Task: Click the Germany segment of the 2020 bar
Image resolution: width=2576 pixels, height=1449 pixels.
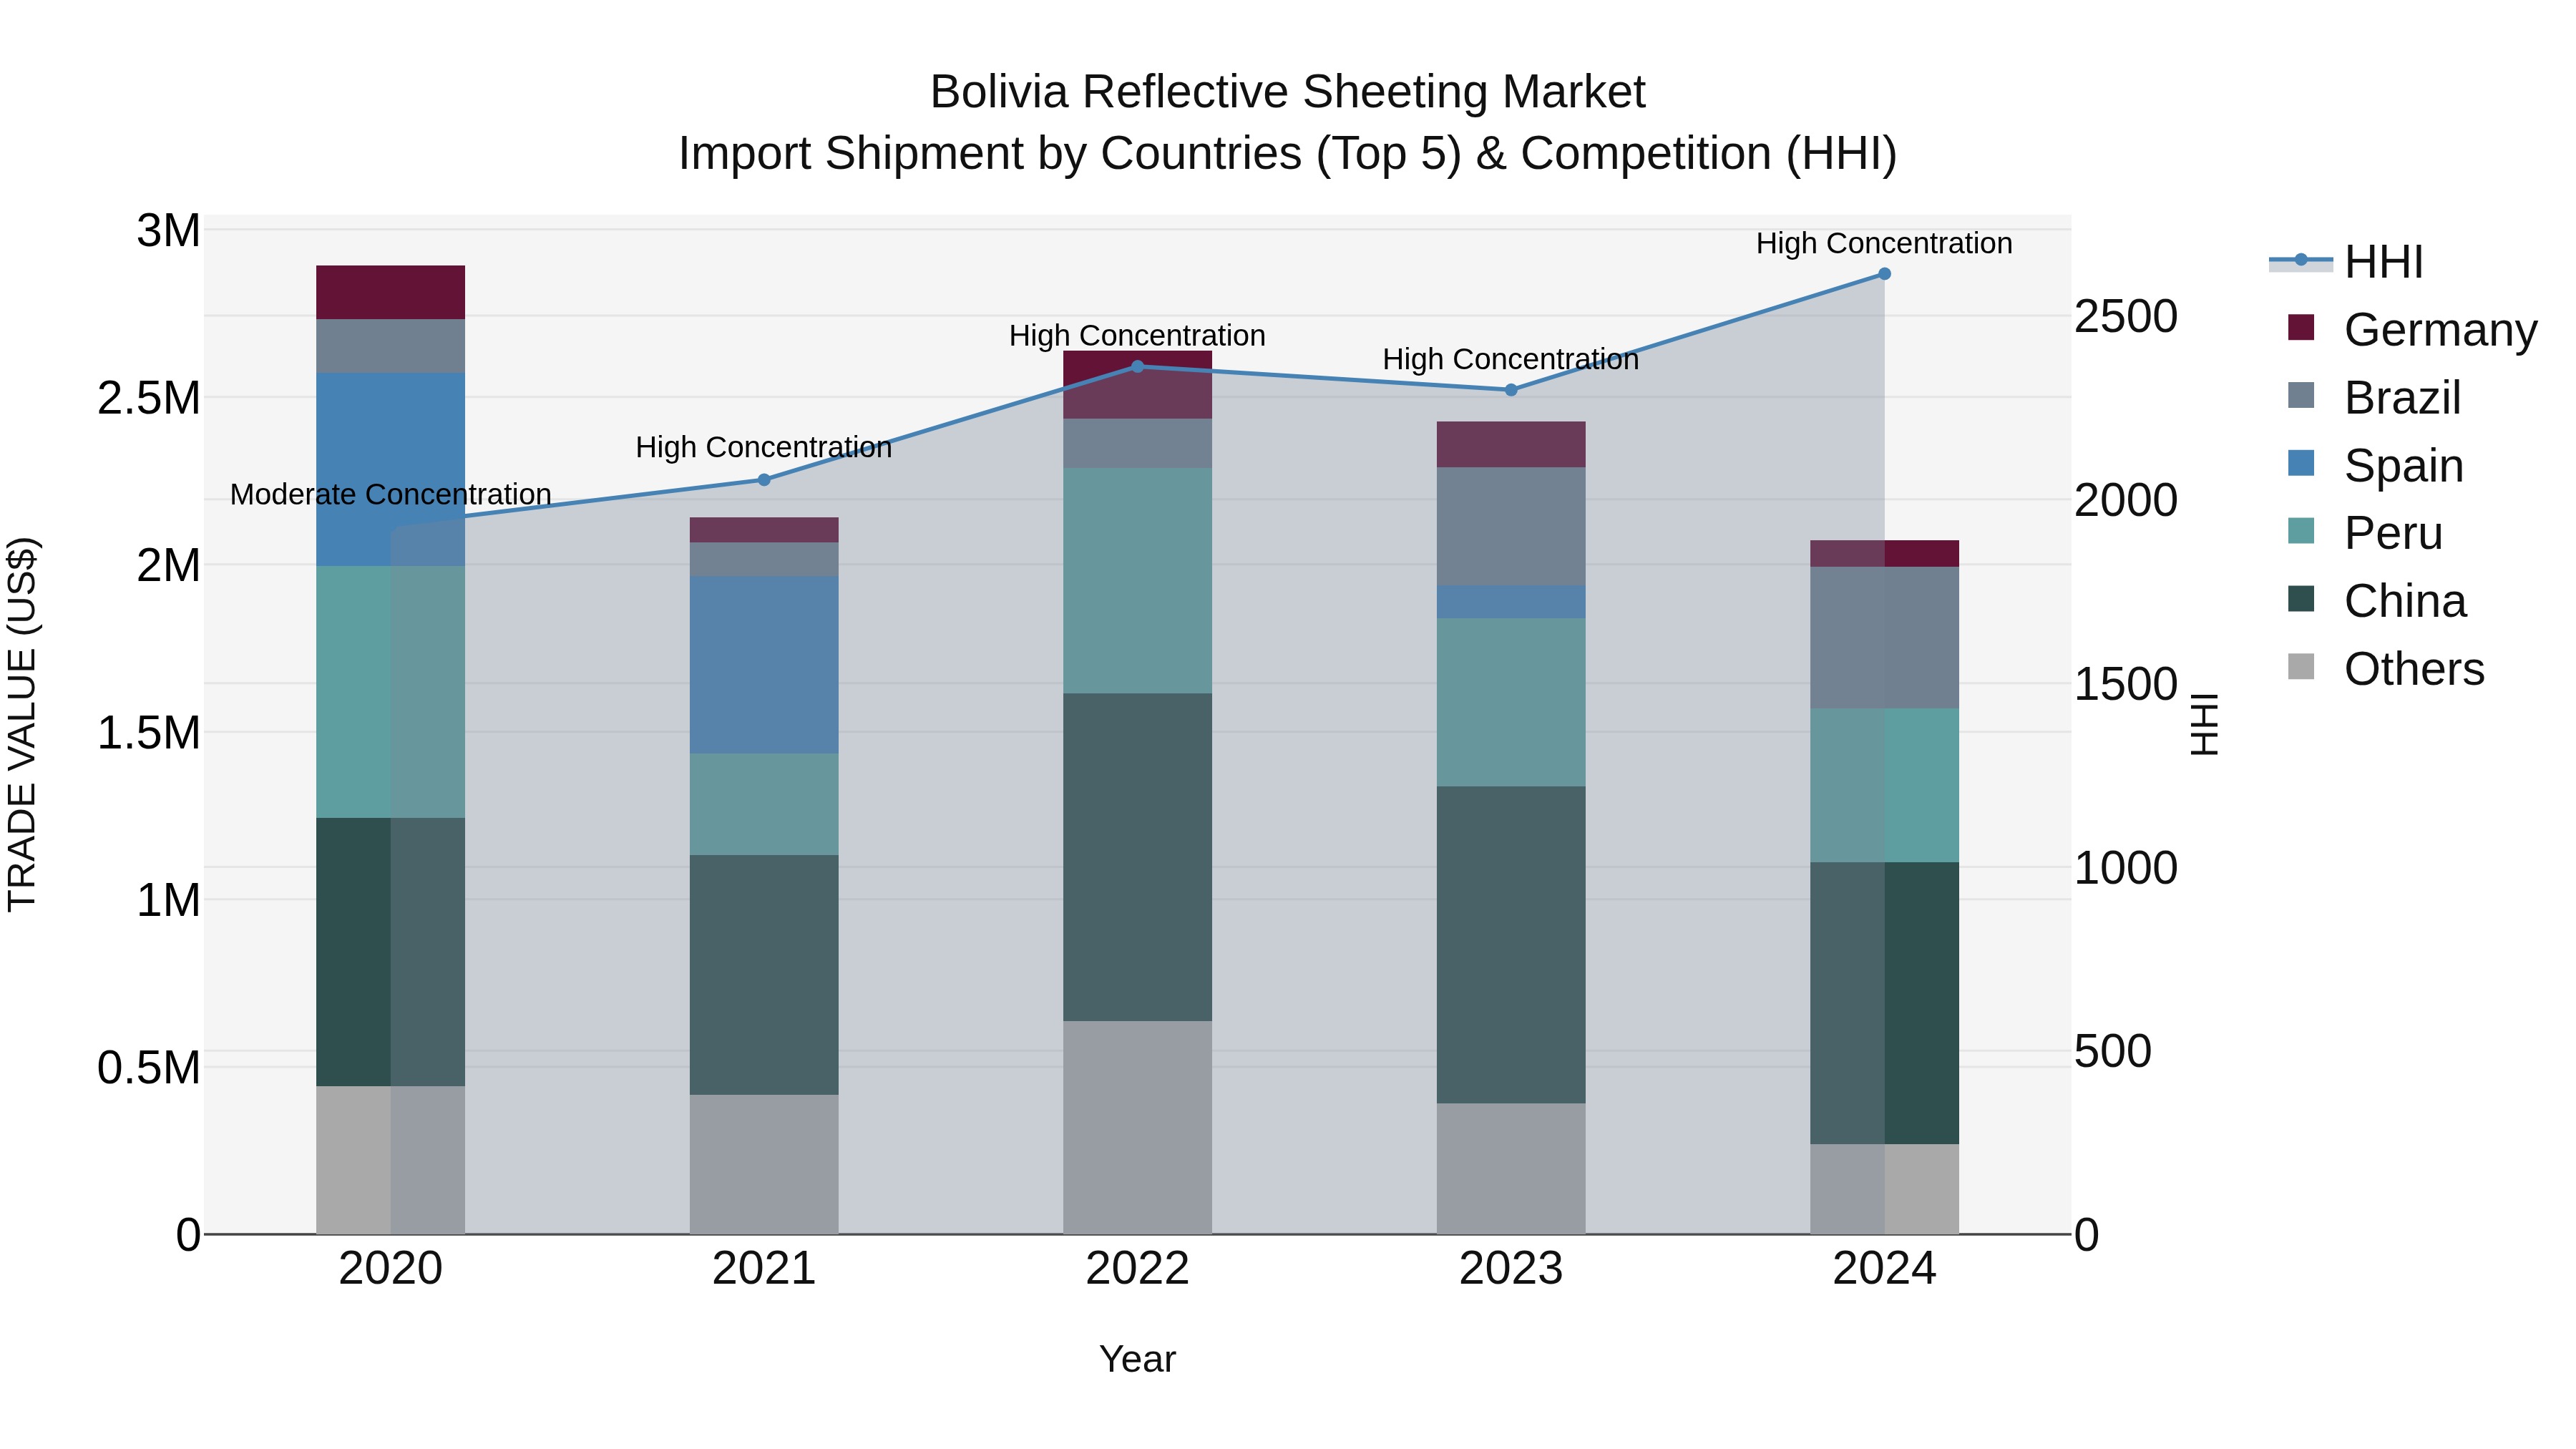Action: point(391,293)
